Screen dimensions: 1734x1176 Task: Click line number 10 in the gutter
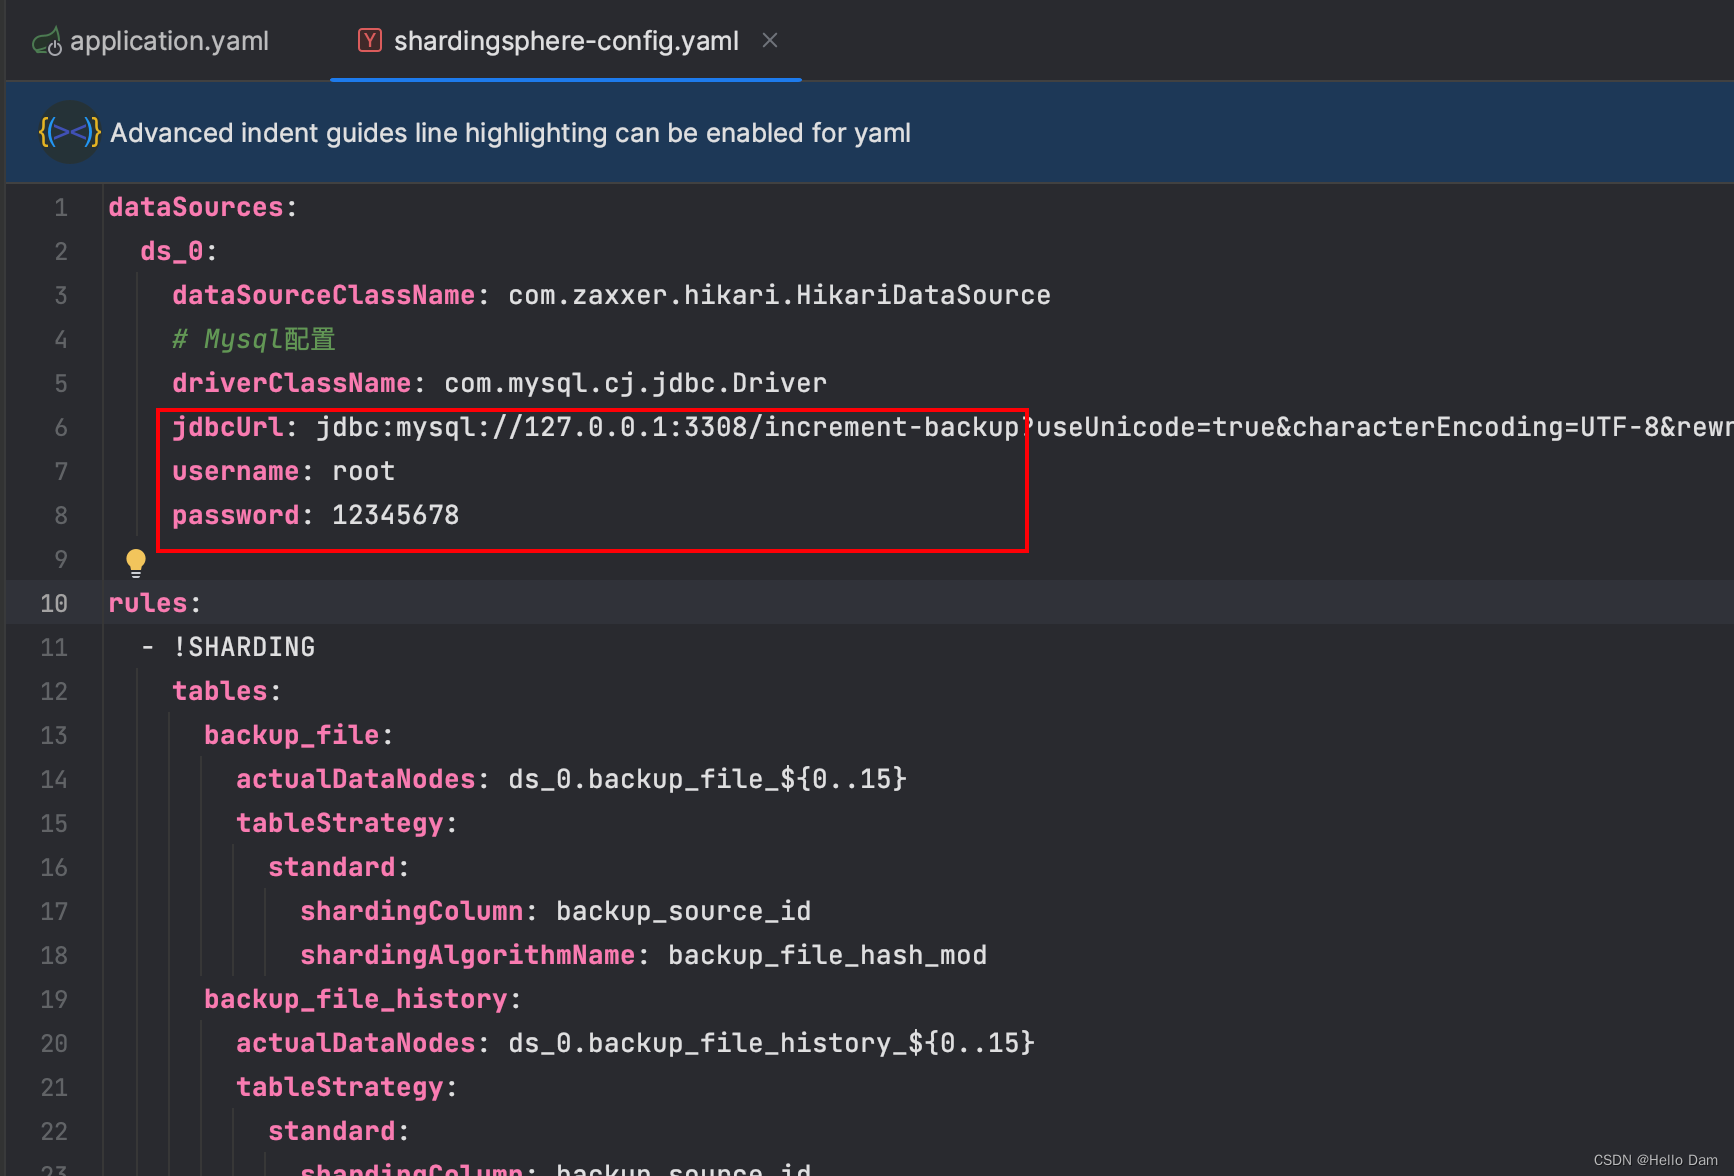click(x=54, y=603)
